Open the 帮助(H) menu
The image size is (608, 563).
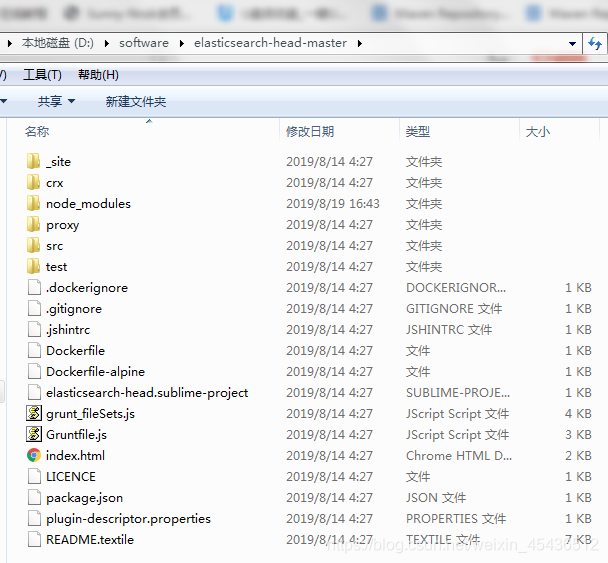pos(98,74)
